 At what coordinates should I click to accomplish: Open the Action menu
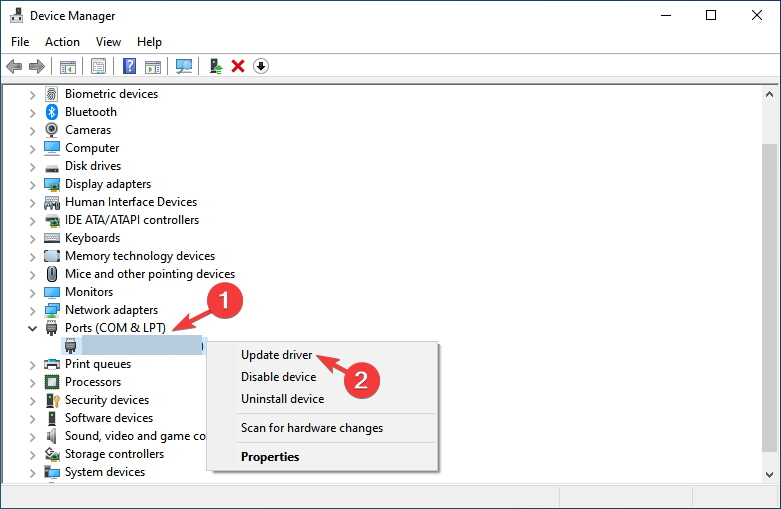pos(62,42)
